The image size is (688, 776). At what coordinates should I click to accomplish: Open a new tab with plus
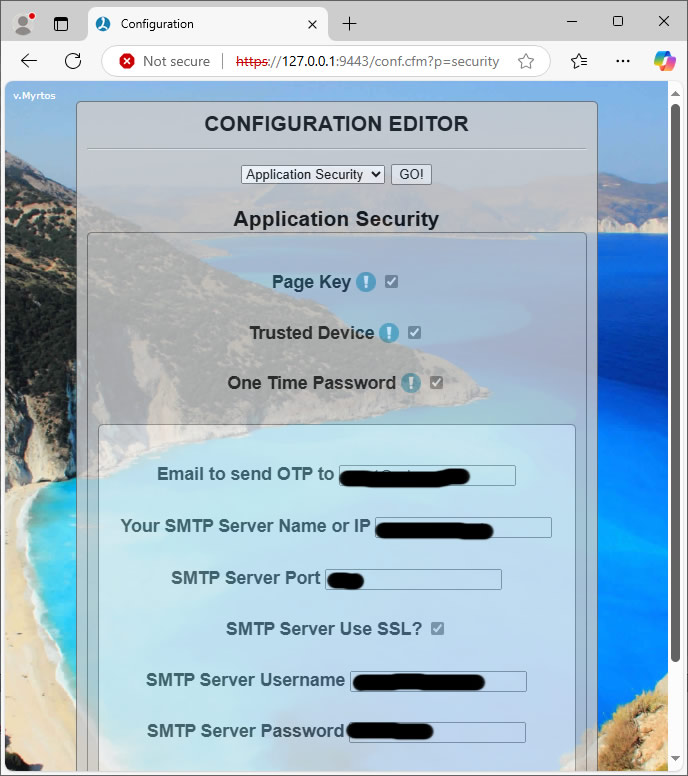349,24
